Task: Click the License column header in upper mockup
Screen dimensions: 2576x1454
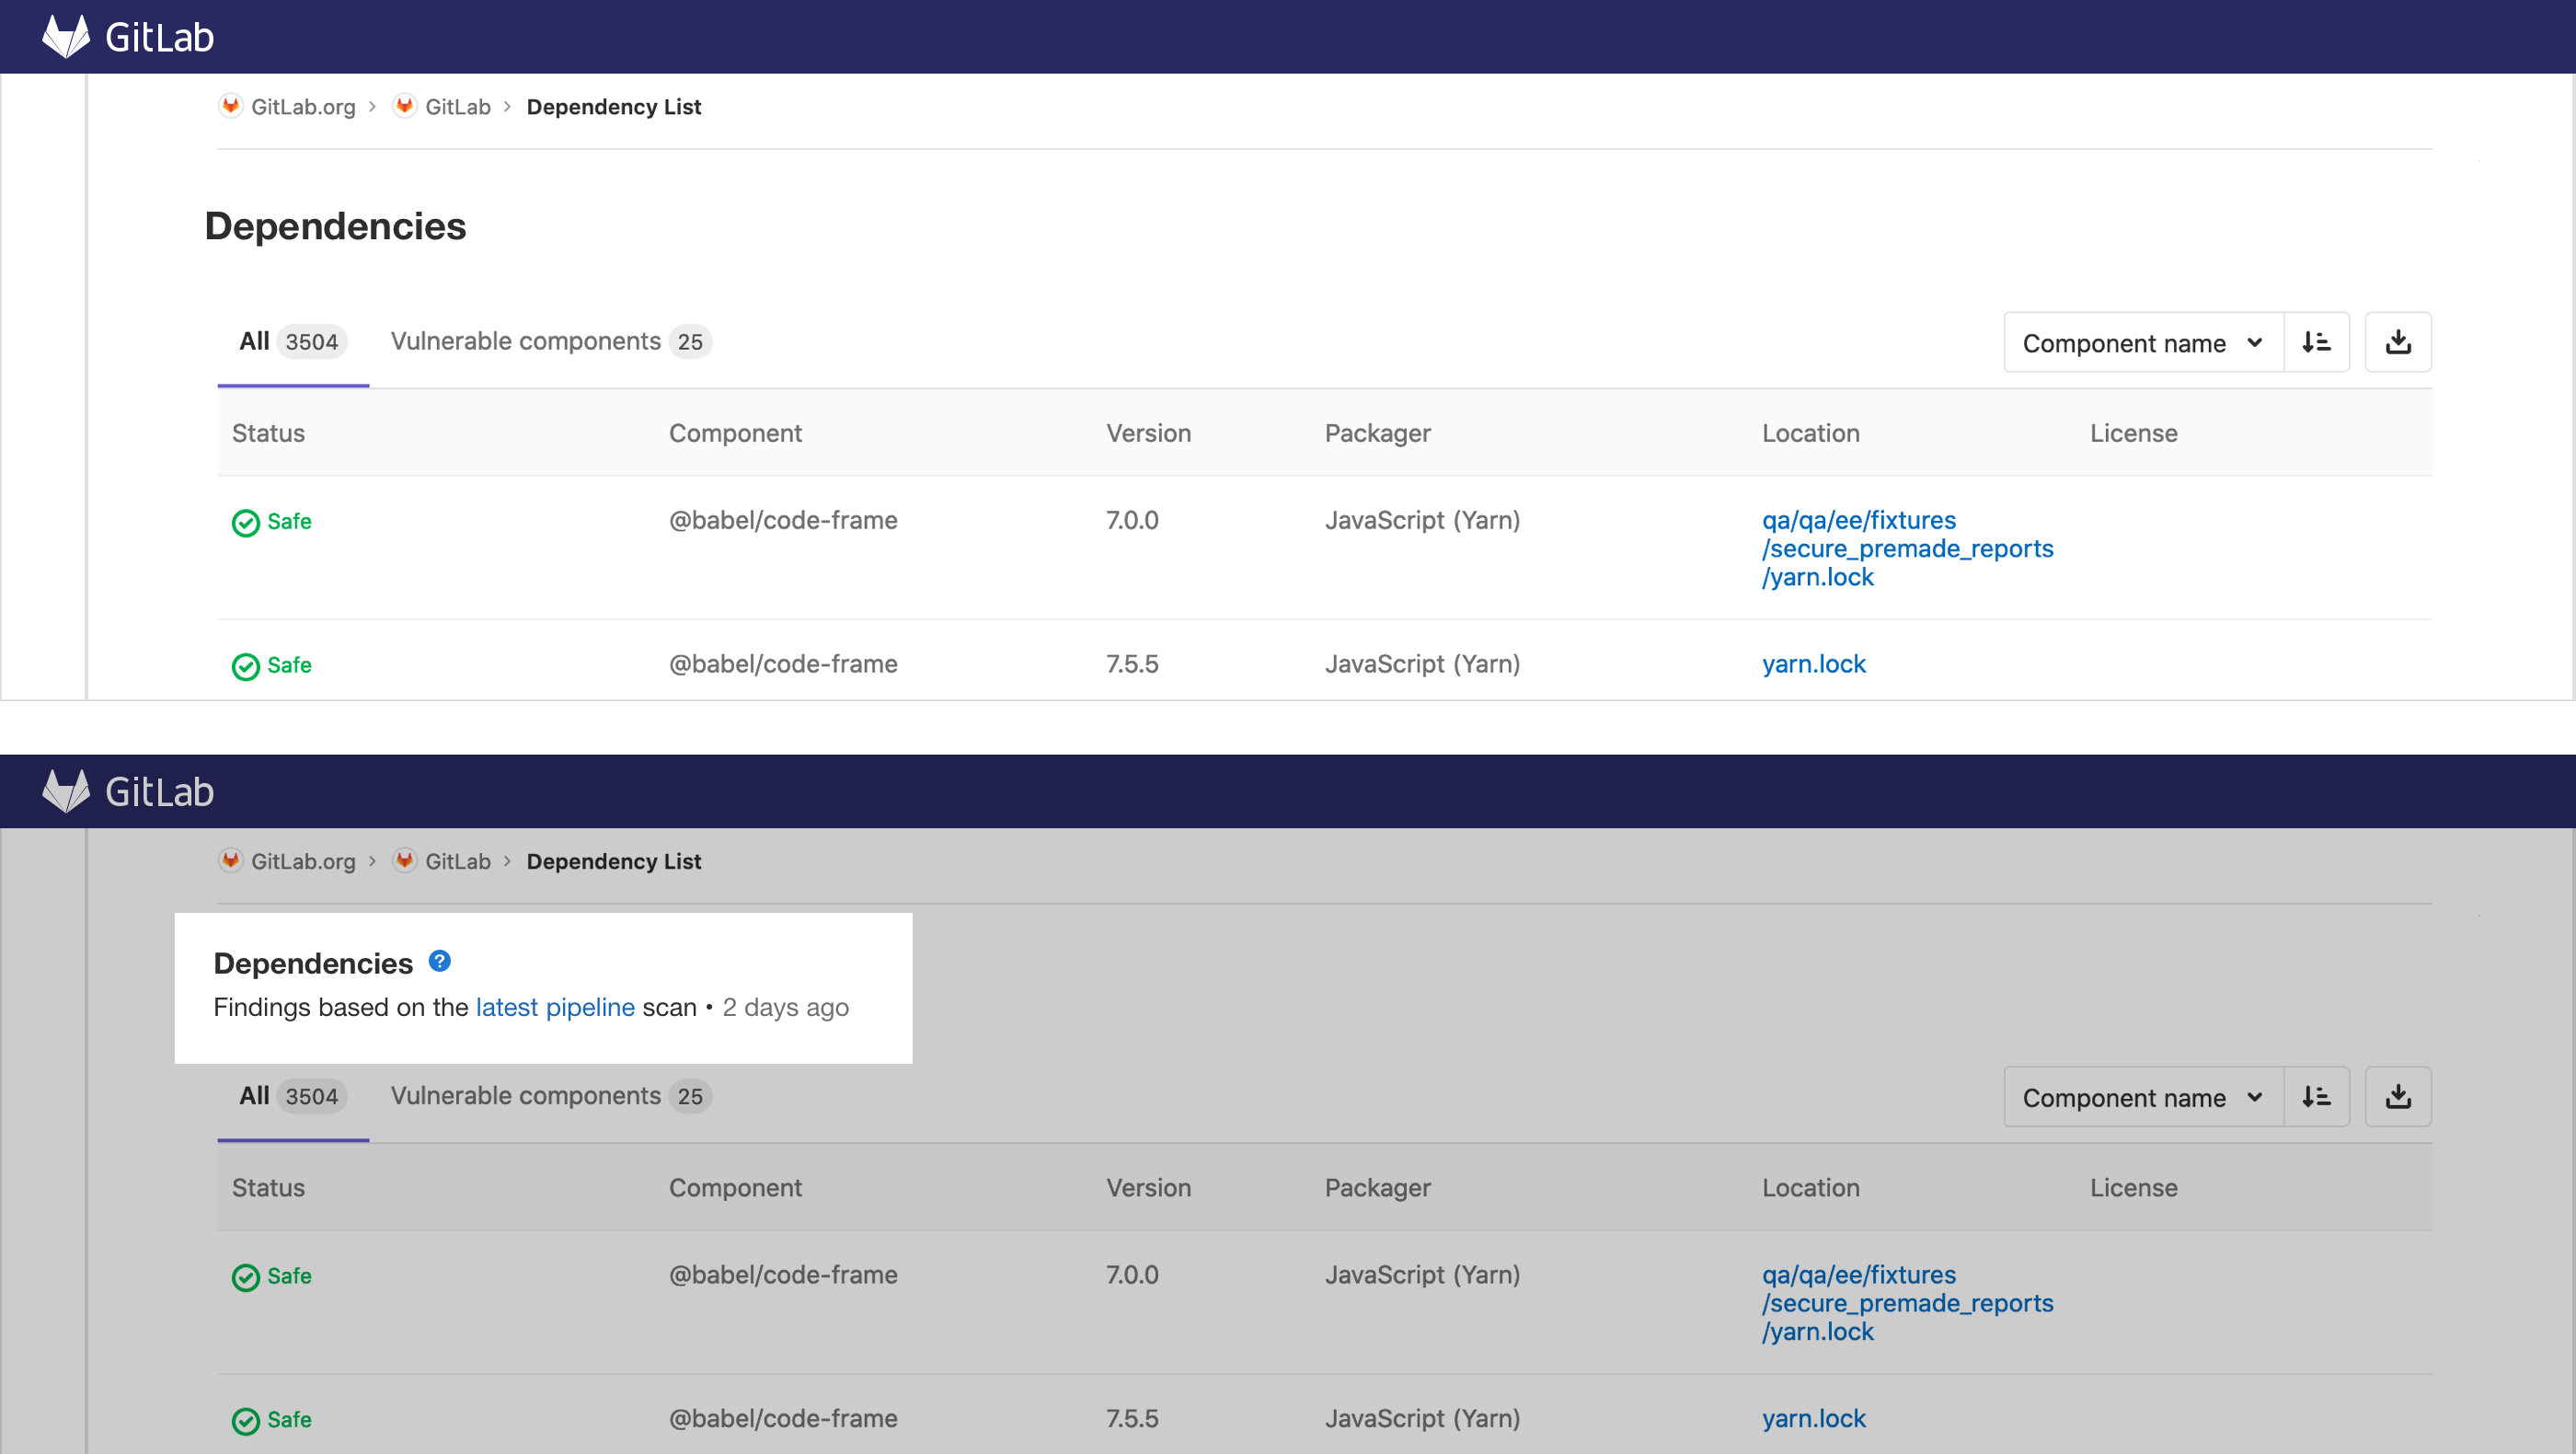Action: point(2133,433)
